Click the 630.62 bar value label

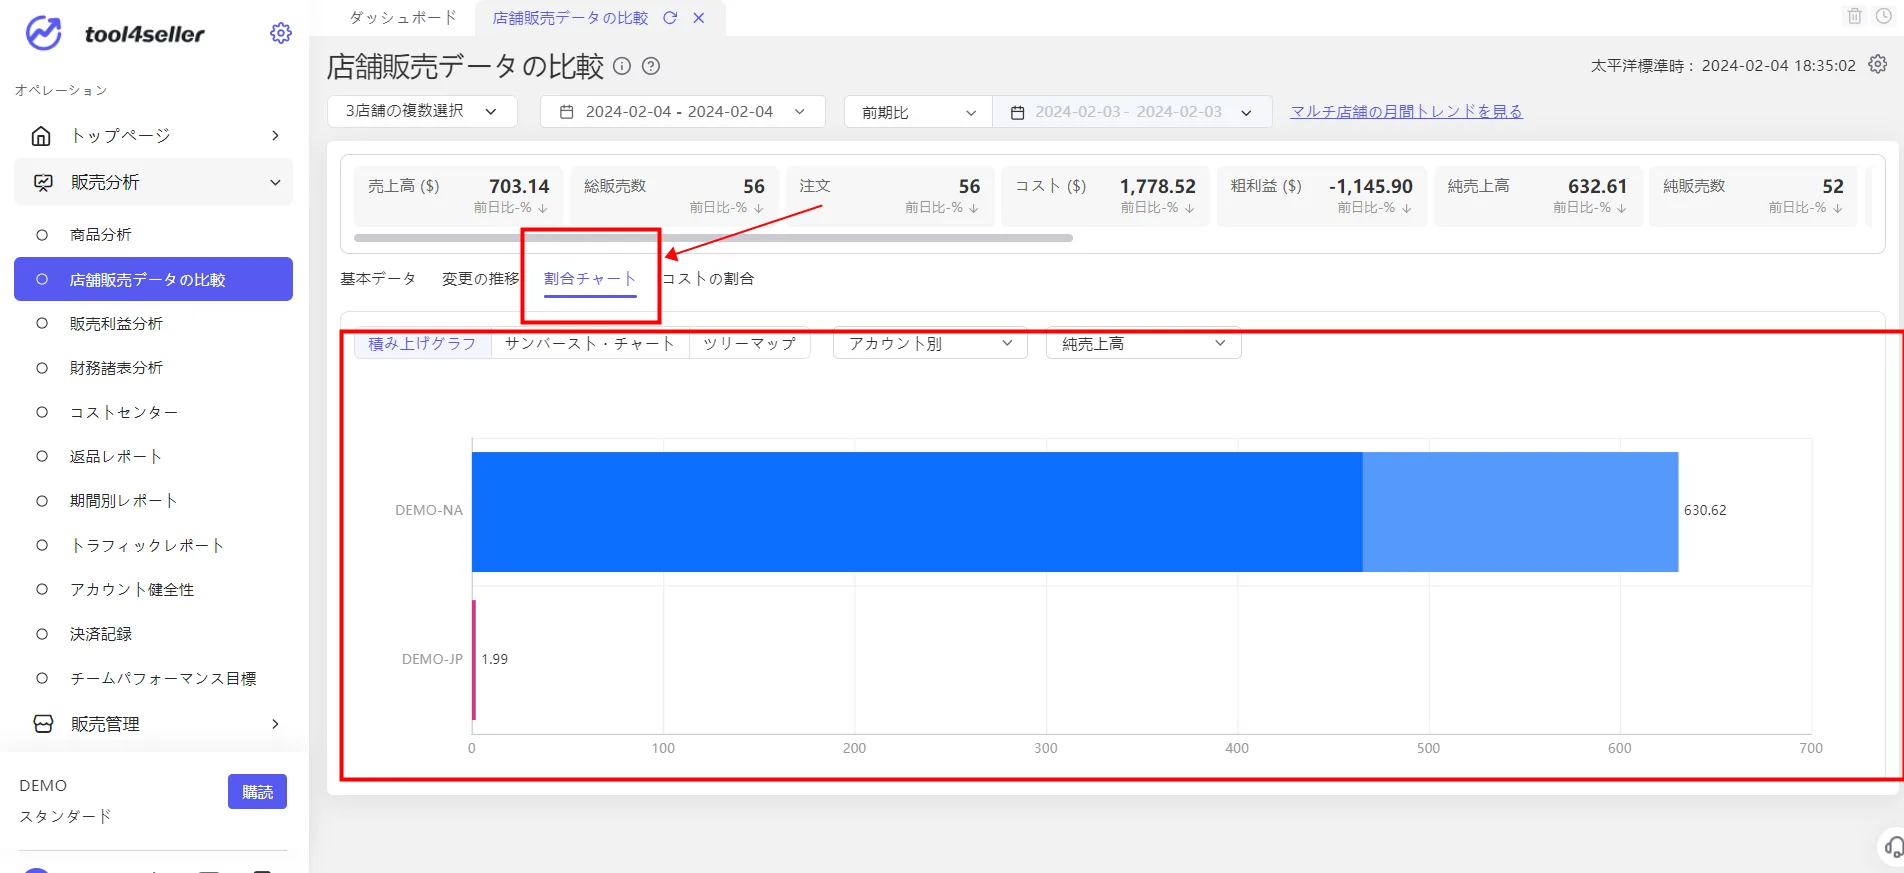[1705, 510]
